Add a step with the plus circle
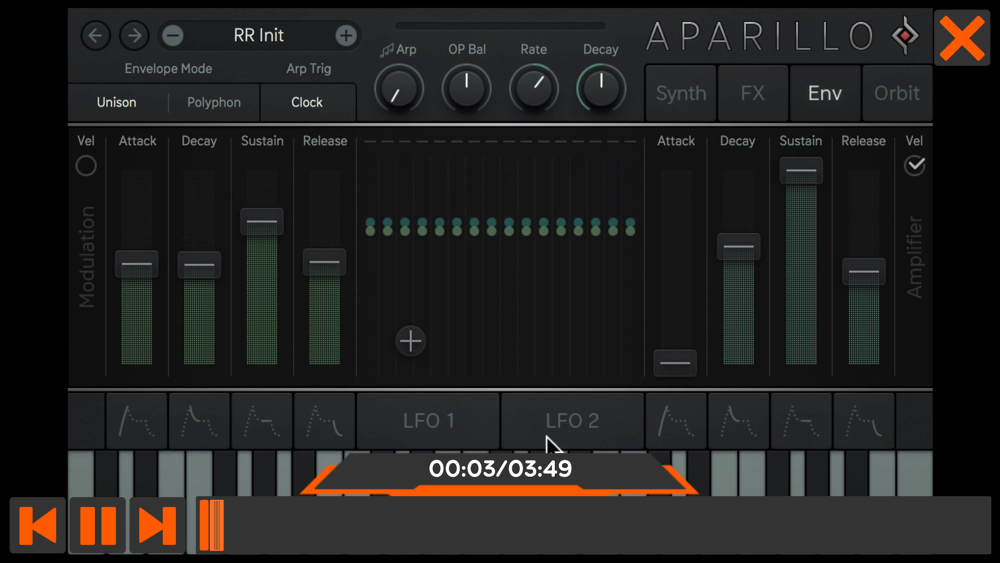The image size is (1000, 563). pos(411,341)
